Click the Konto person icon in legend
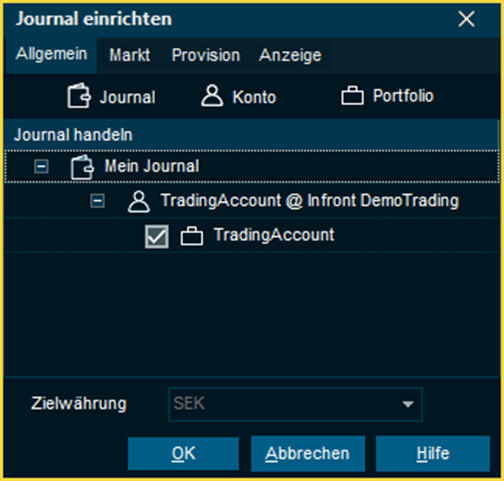Image resolution: width=504 pixels, height=481 pixels. pos(212,96)
